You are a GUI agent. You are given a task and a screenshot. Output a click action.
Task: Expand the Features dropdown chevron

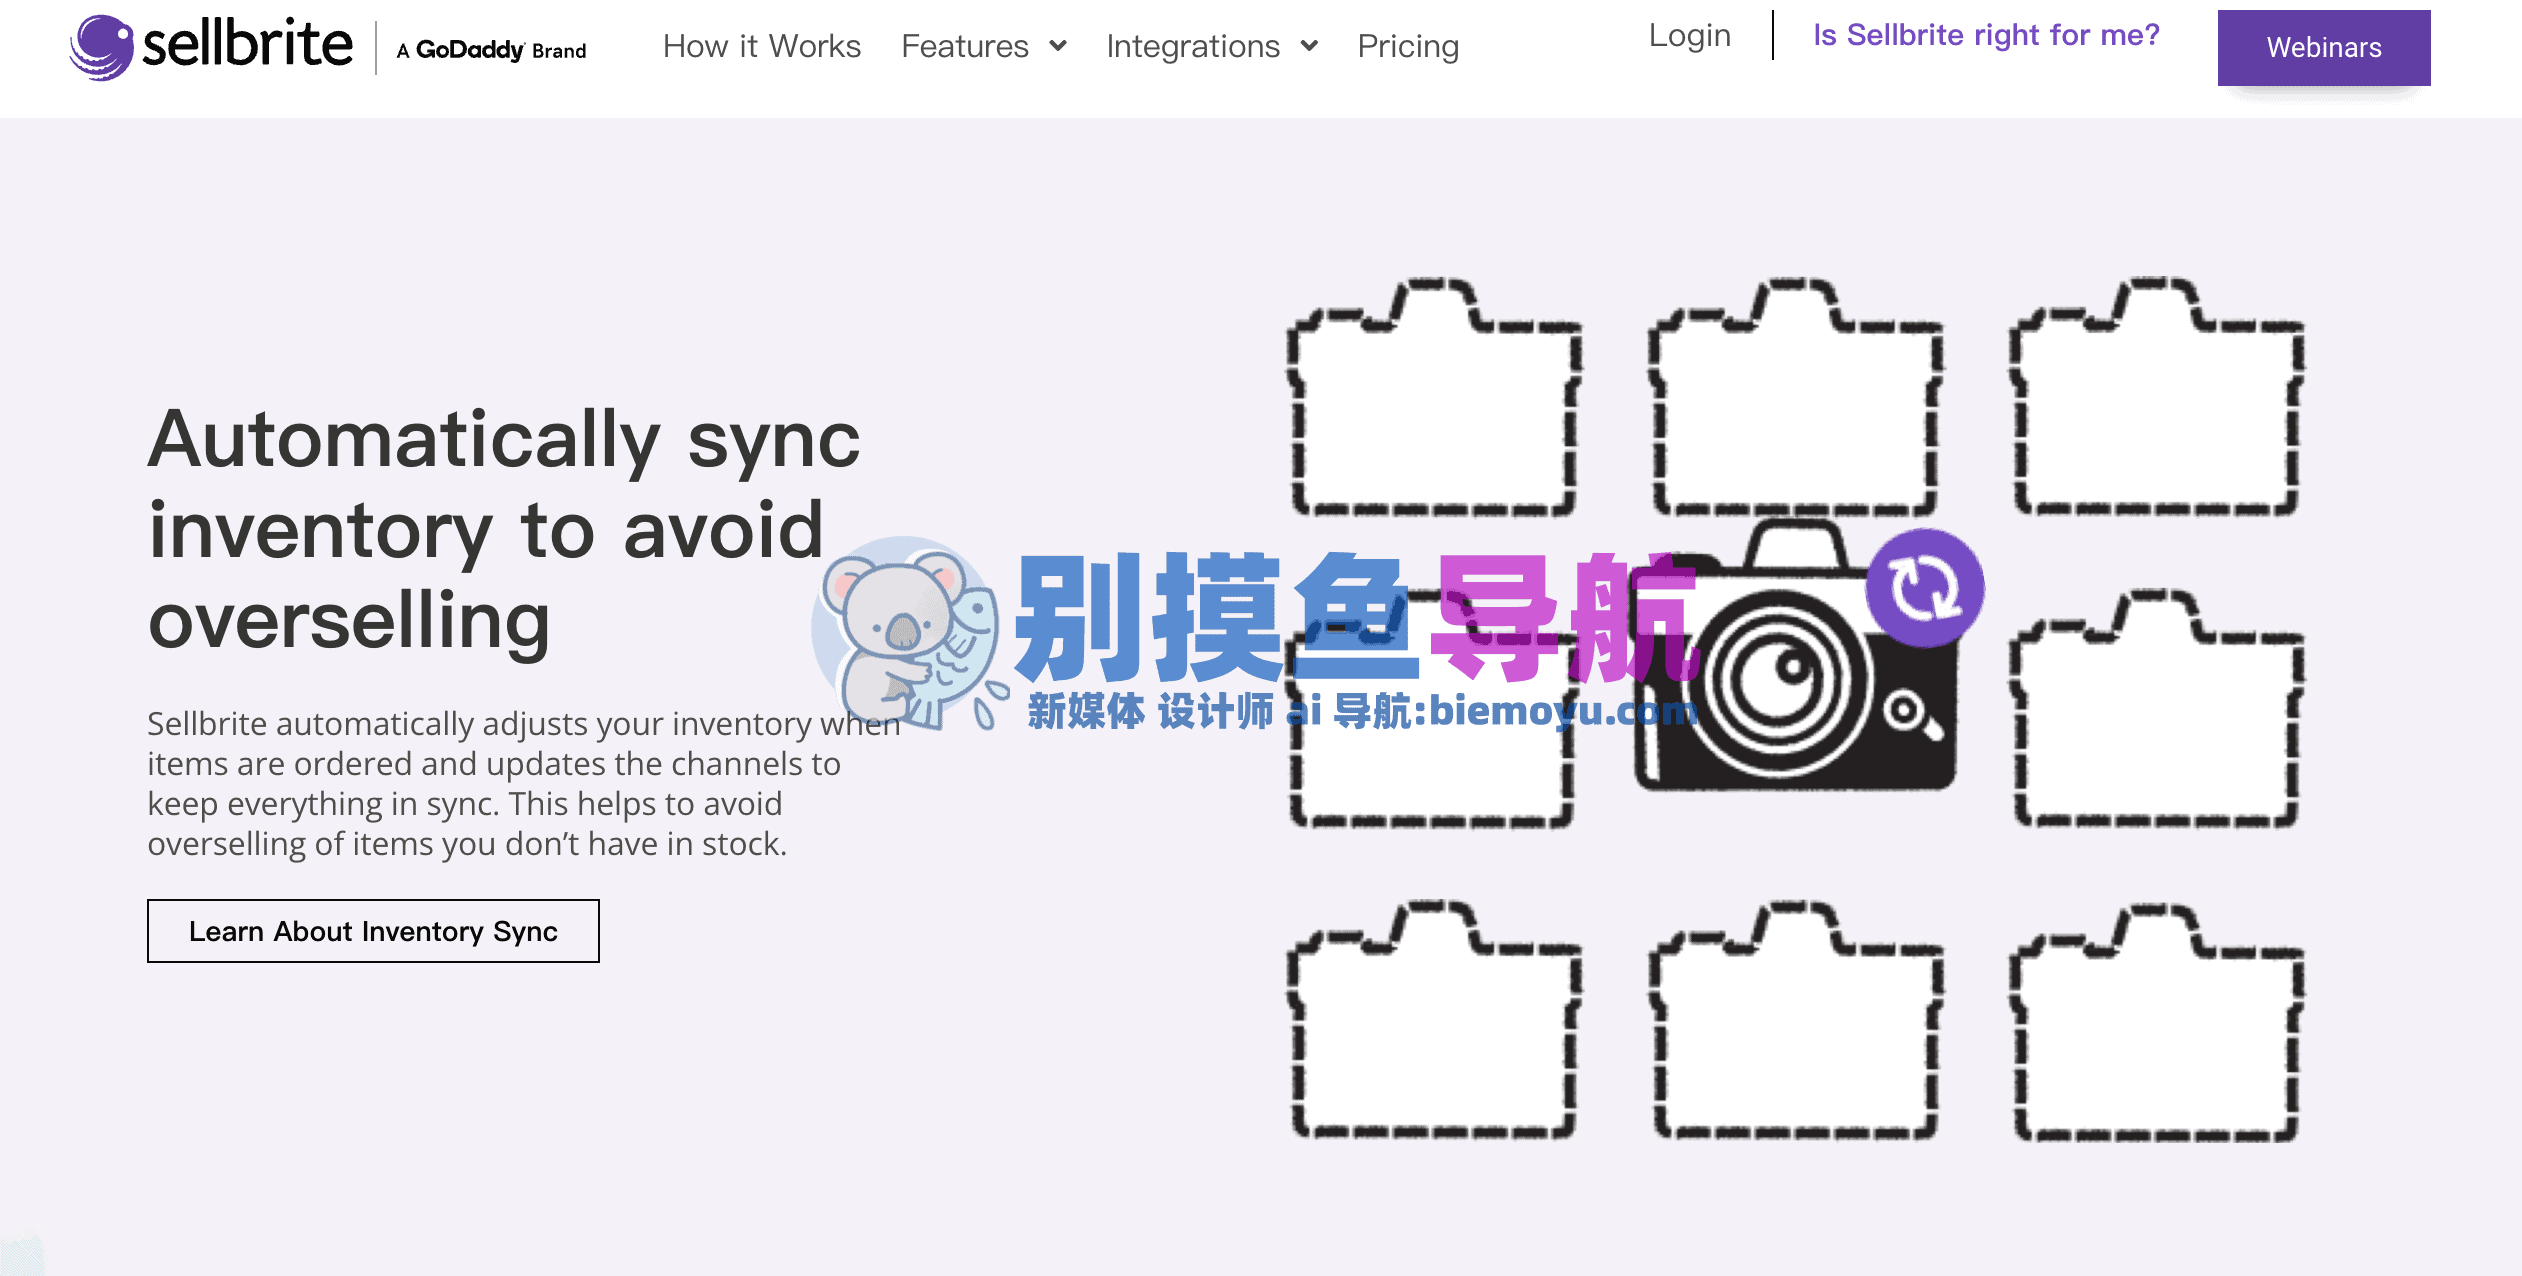click(1058, 46)
